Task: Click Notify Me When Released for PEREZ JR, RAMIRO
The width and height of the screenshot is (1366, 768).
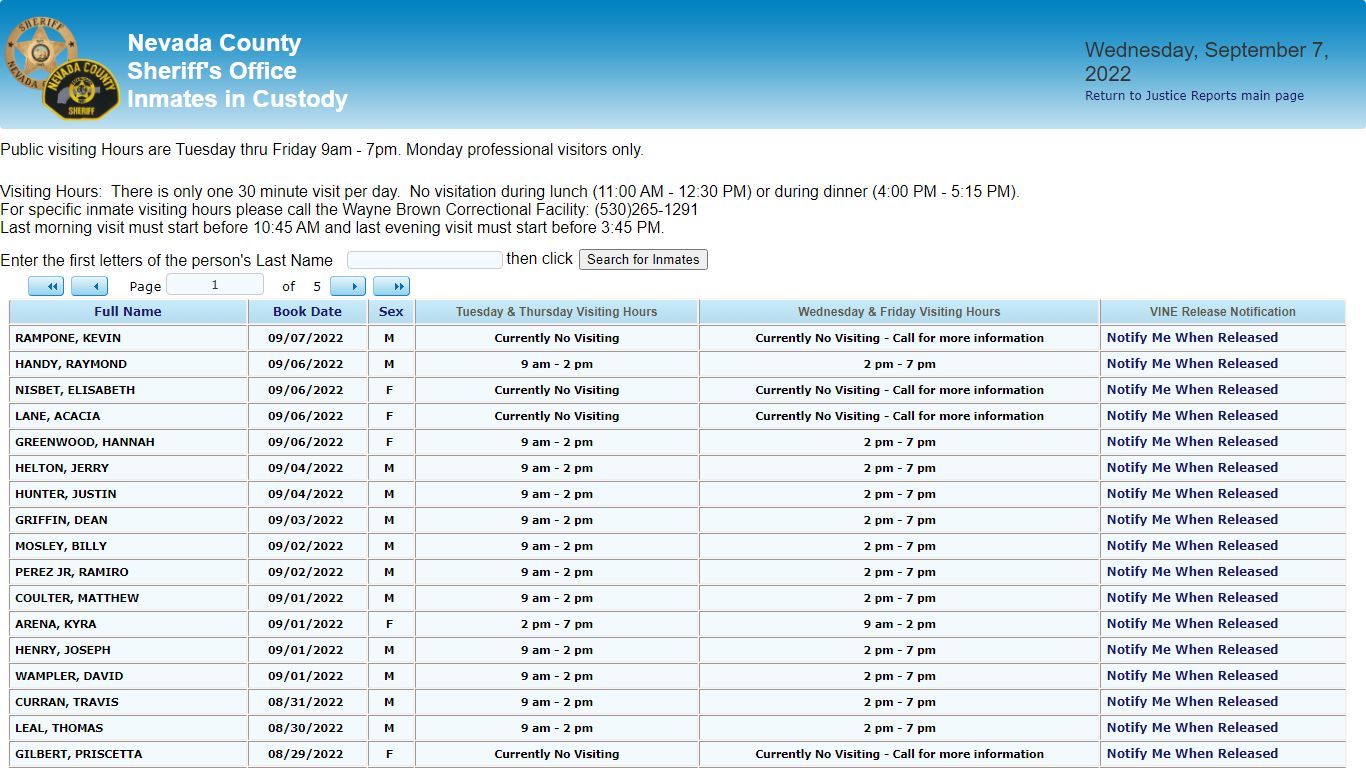Action: point(1192,572)
